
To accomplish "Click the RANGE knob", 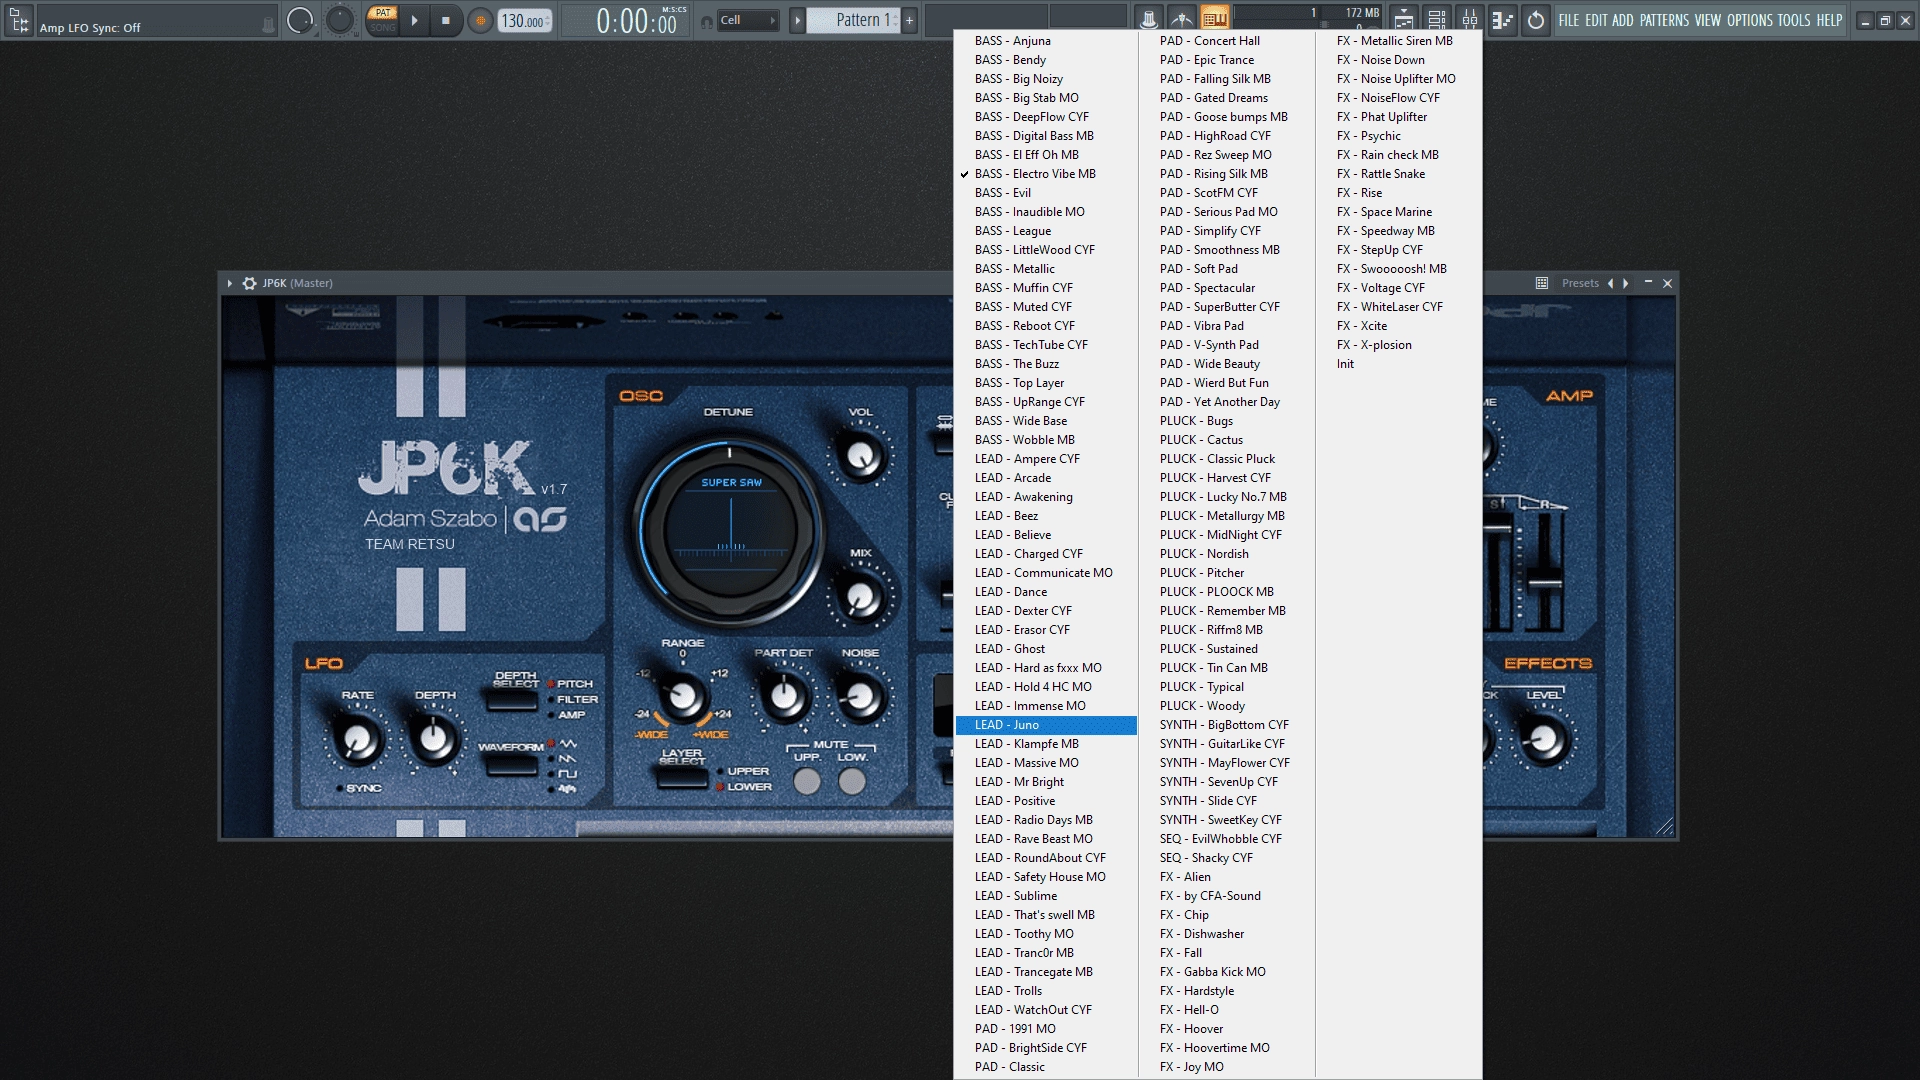I will coord(683,697).
